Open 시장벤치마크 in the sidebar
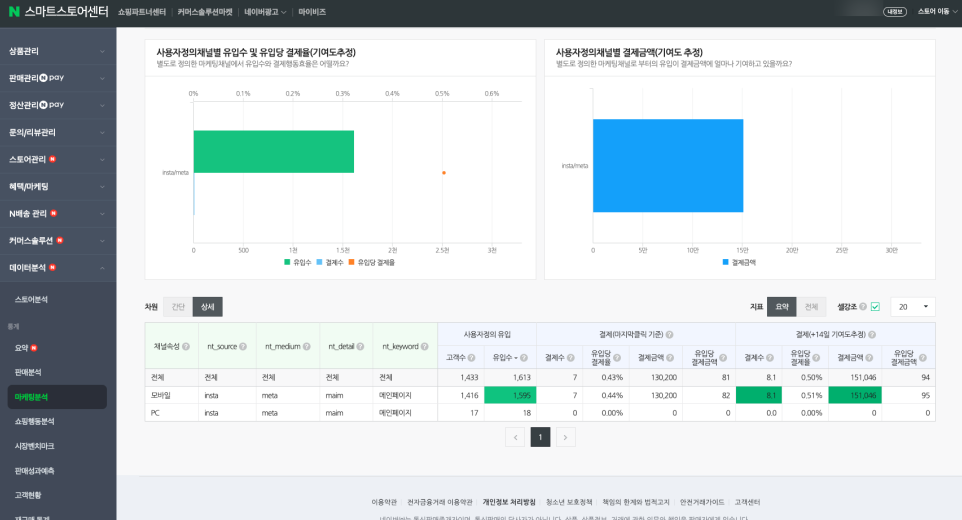The width and height of the screenshot is (962, 520). point(34,446)
